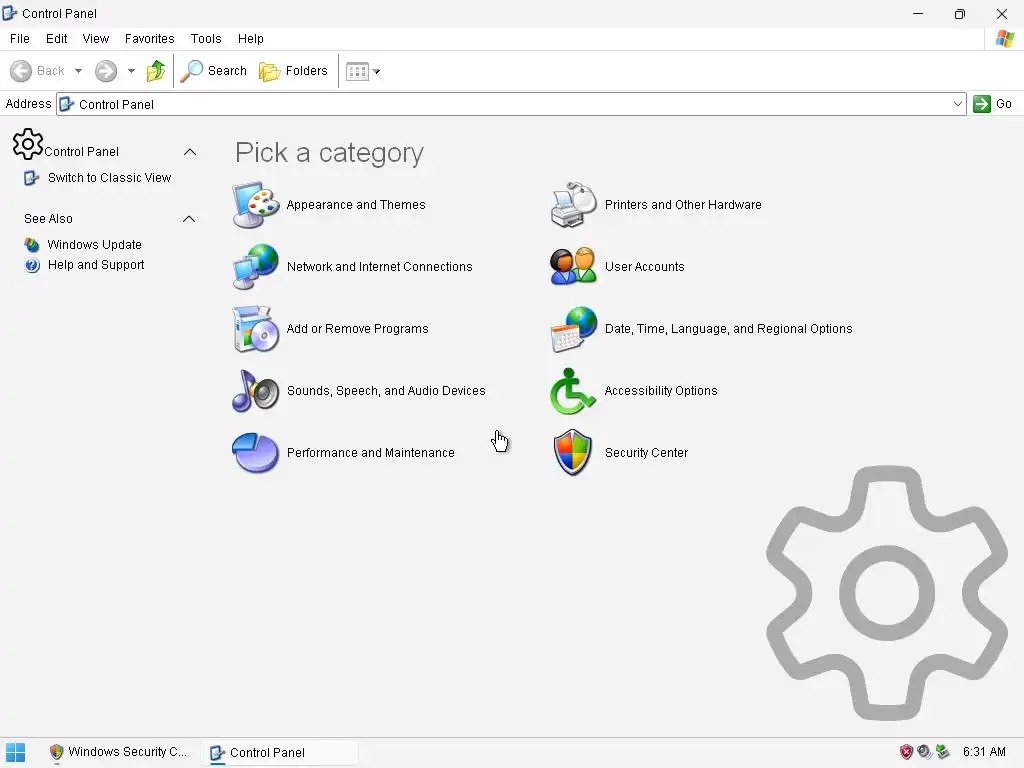Click the taskbar clock showing 6:31 AM
The height and width of the screenshot is (768, 1024).
tap(984, 752)
